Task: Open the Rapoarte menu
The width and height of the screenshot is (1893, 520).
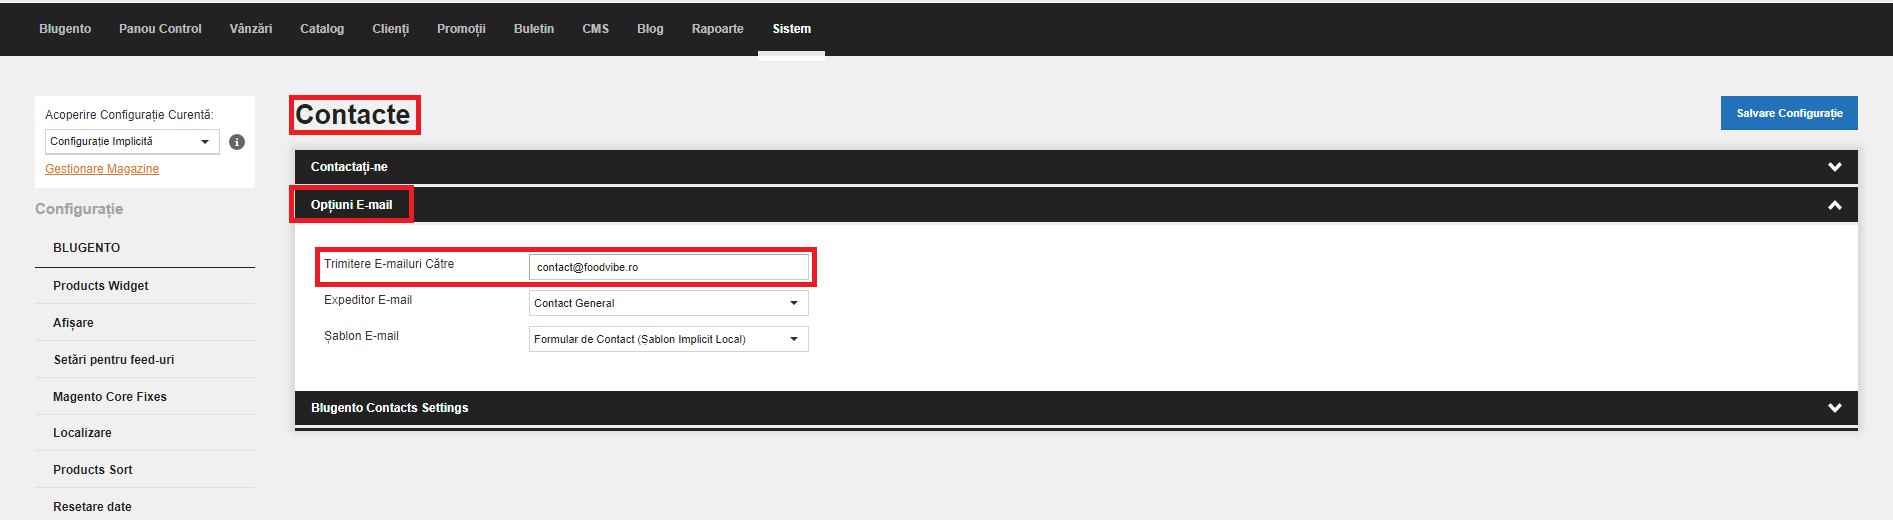Action: point(718,29)
